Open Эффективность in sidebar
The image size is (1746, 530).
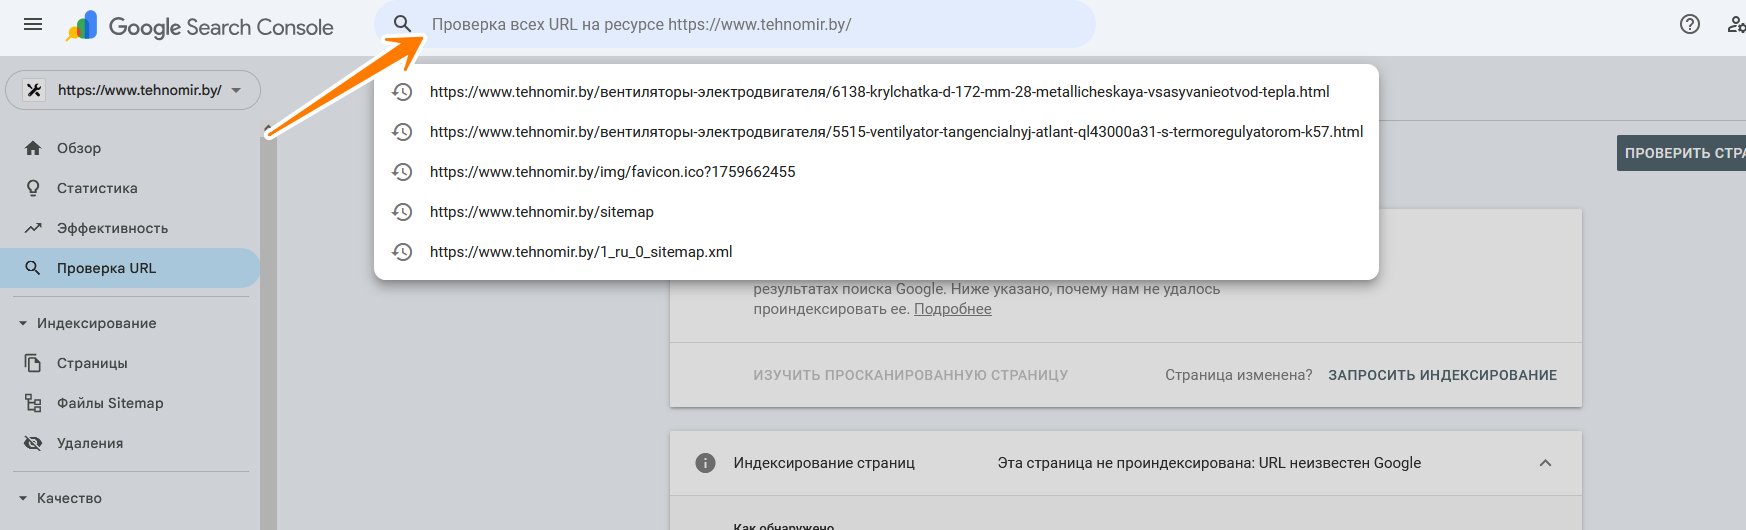point(112,228)
